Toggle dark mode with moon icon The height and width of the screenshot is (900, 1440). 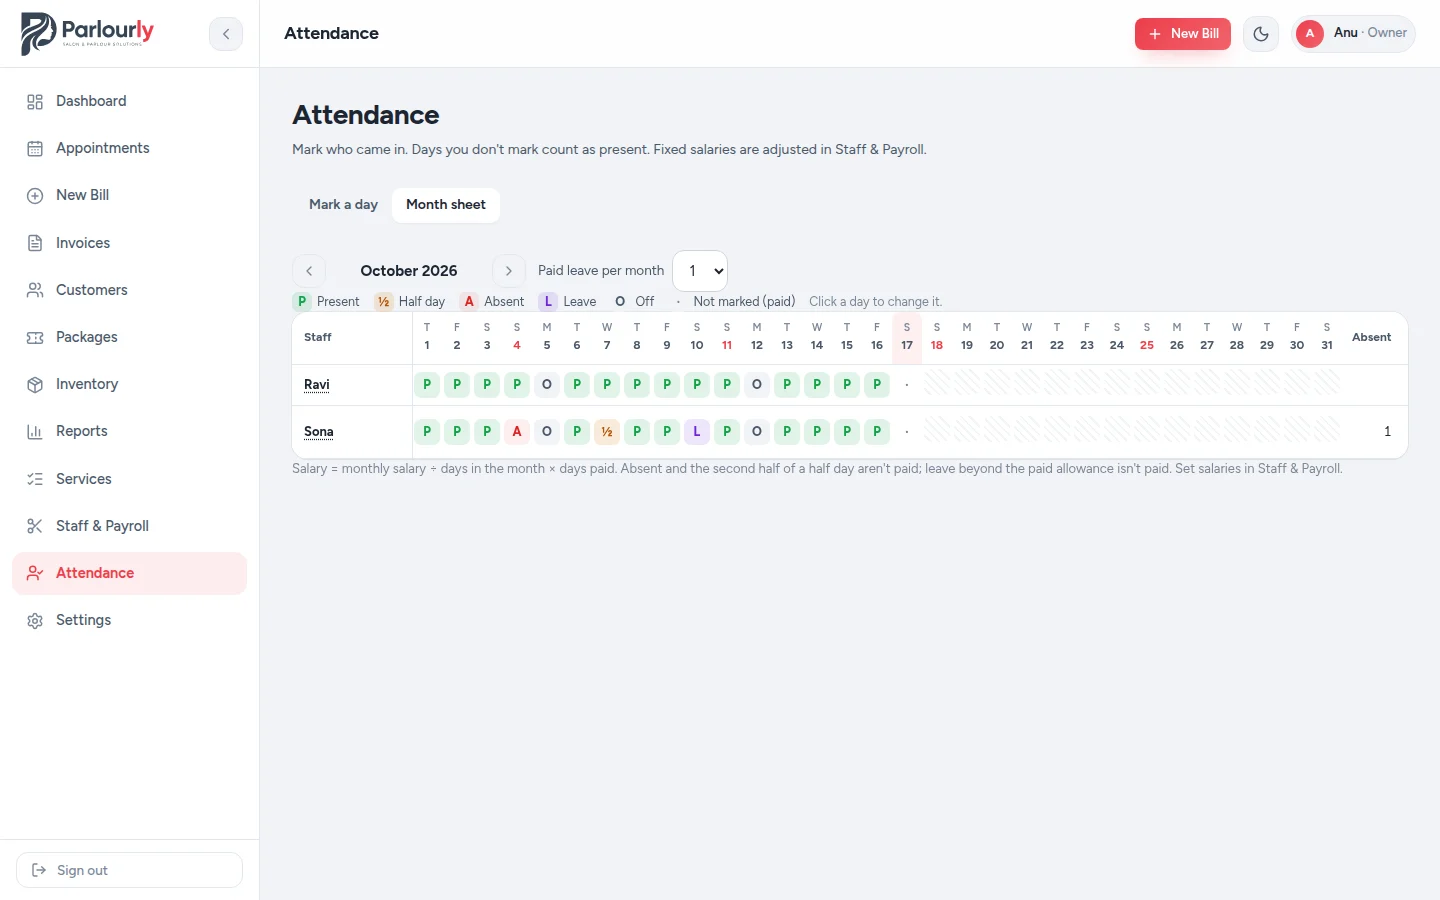click(x=1261, y=34)
